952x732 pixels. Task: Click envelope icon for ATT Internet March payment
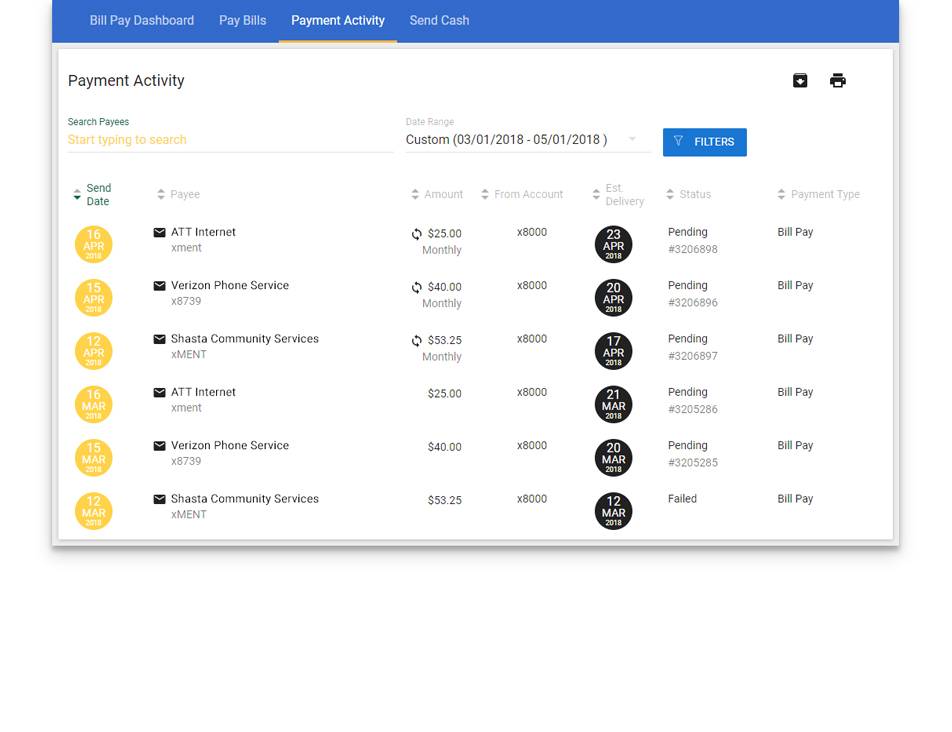[159, 393]
